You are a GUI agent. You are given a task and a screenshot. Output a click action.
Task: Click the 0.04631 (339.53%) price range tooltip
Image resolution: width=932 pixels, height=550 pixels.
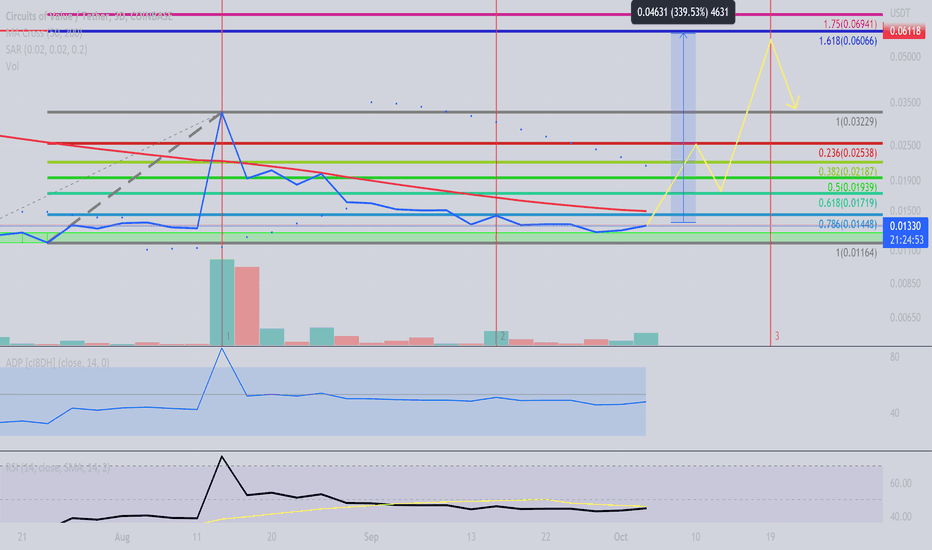point(683,12)
